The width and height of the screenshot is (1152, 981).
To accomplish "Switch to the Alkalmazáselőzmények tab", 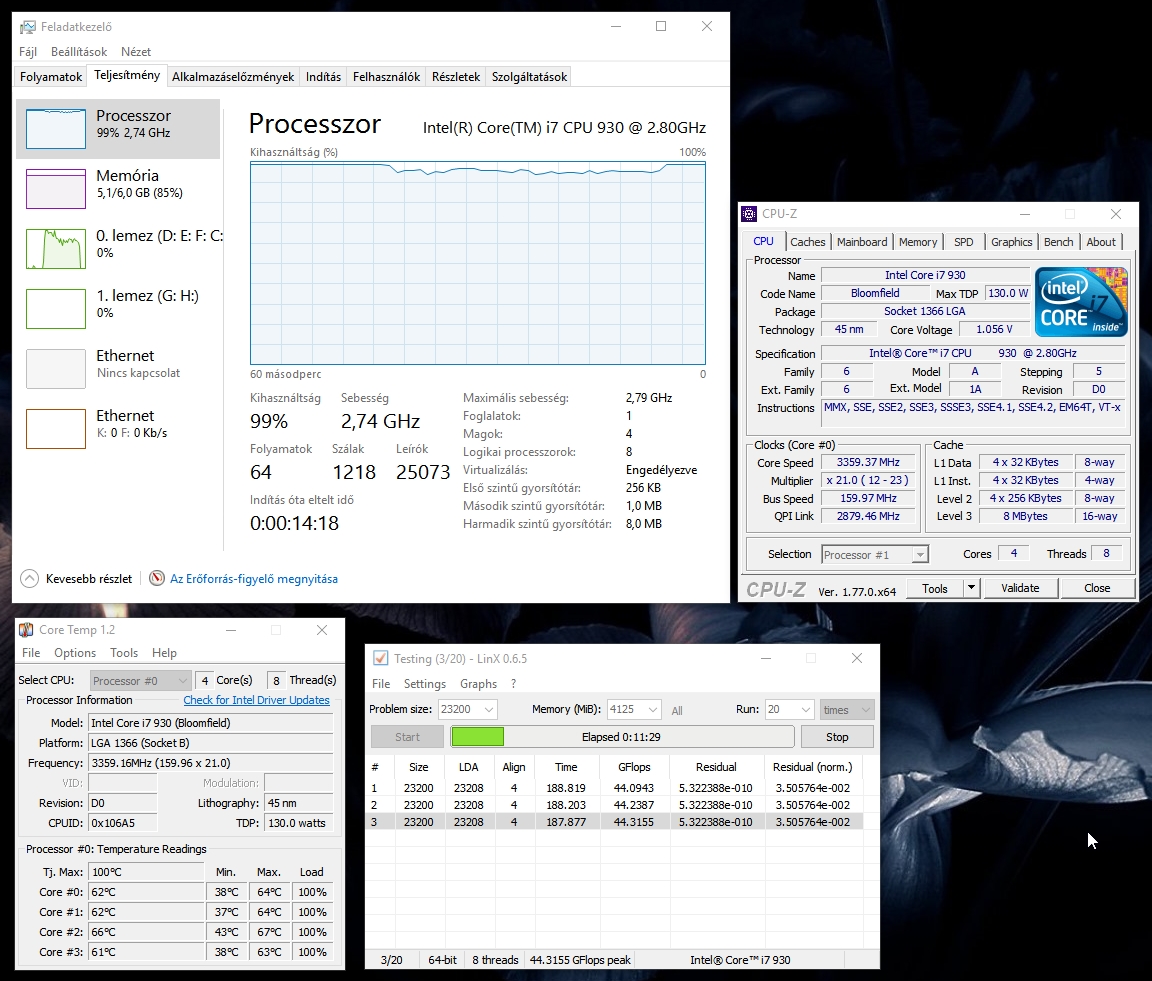I will tap(233, 76).
